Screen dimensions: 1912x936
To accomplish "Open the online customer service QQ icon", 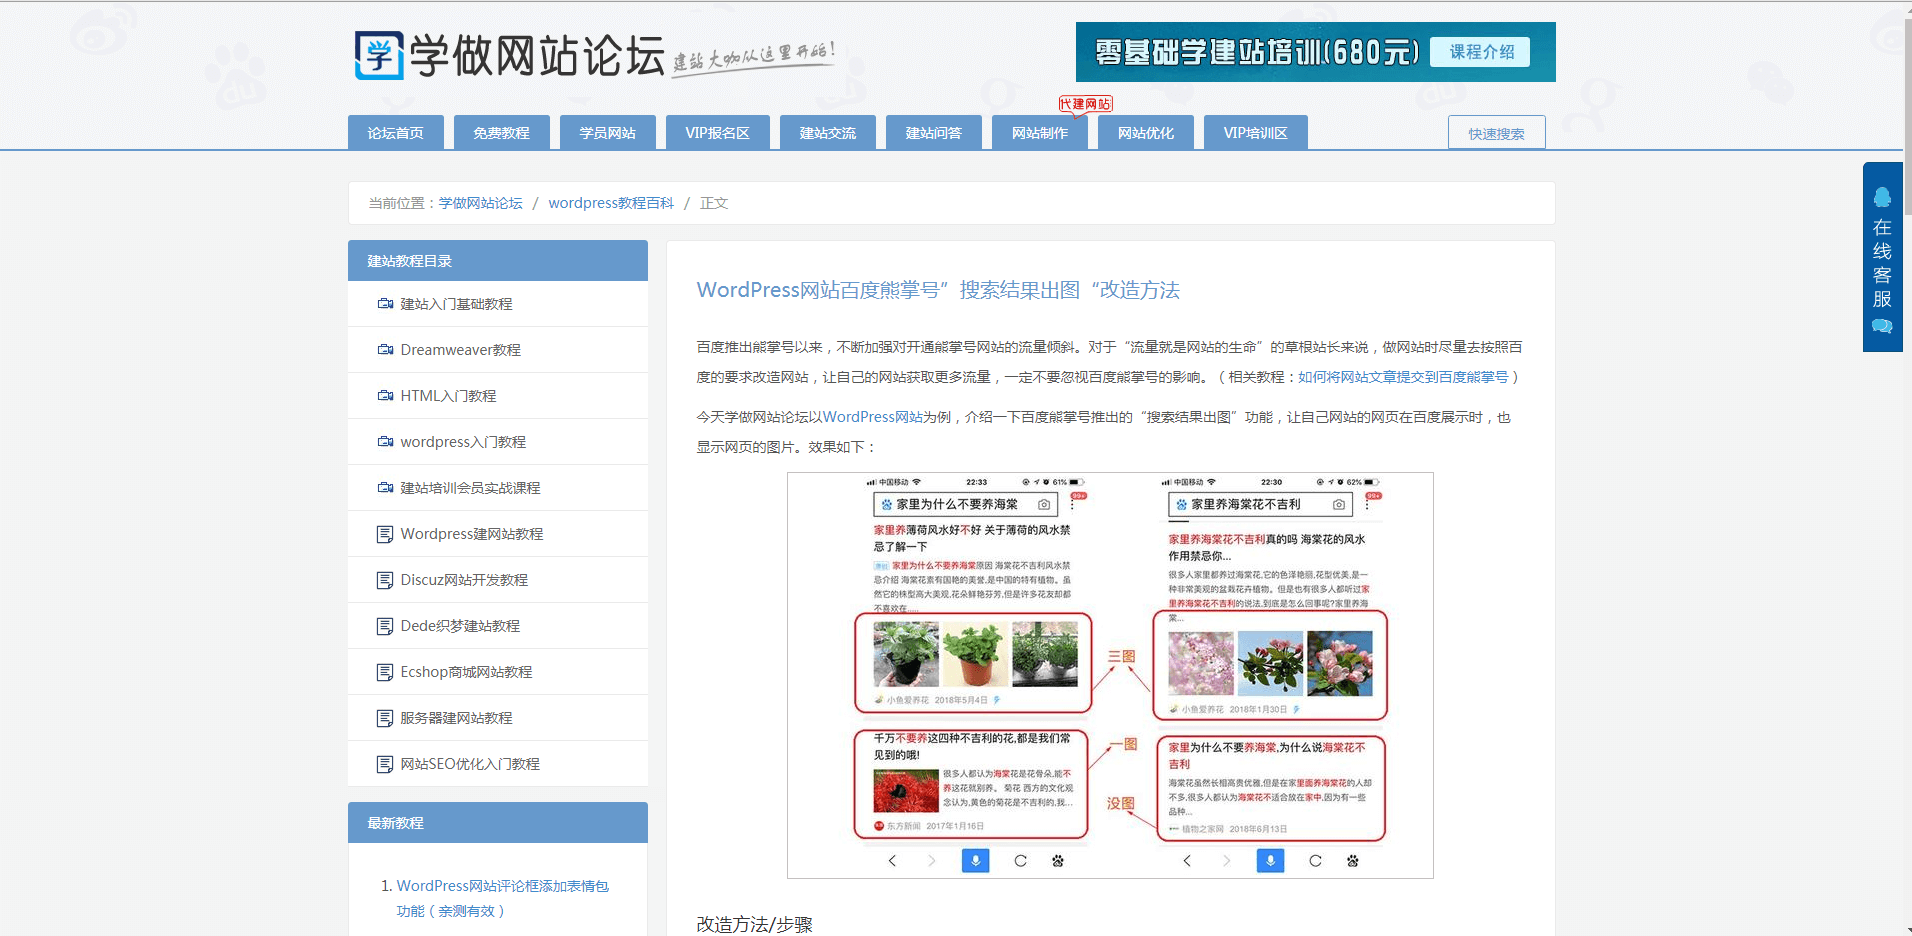I will point(1882,197).
